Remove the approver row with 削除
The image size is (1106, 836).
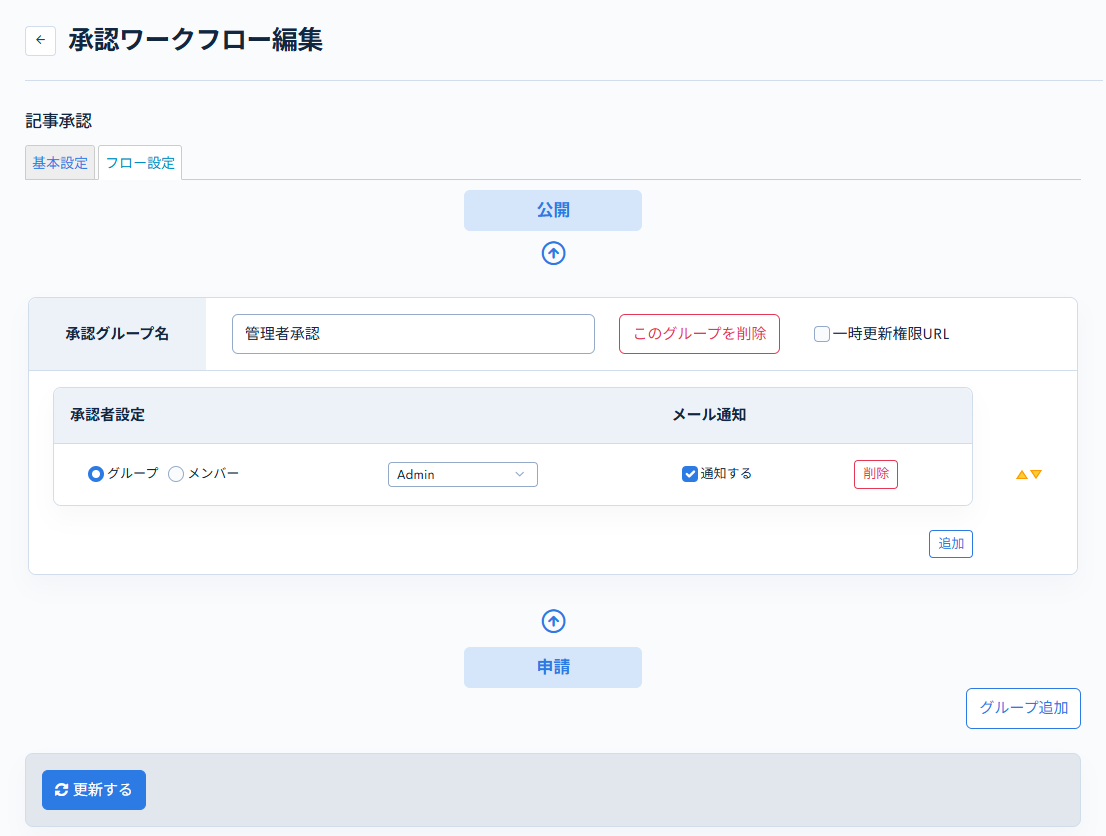(x=875, y=473)
